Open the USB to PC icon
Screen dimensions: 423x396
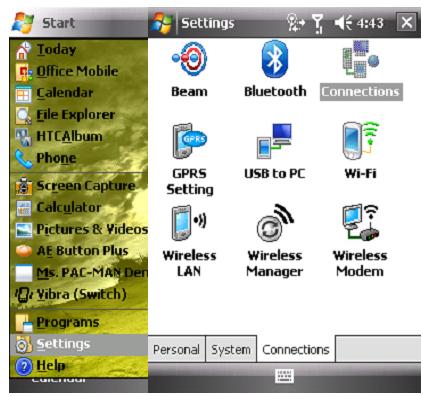point(274,141)
